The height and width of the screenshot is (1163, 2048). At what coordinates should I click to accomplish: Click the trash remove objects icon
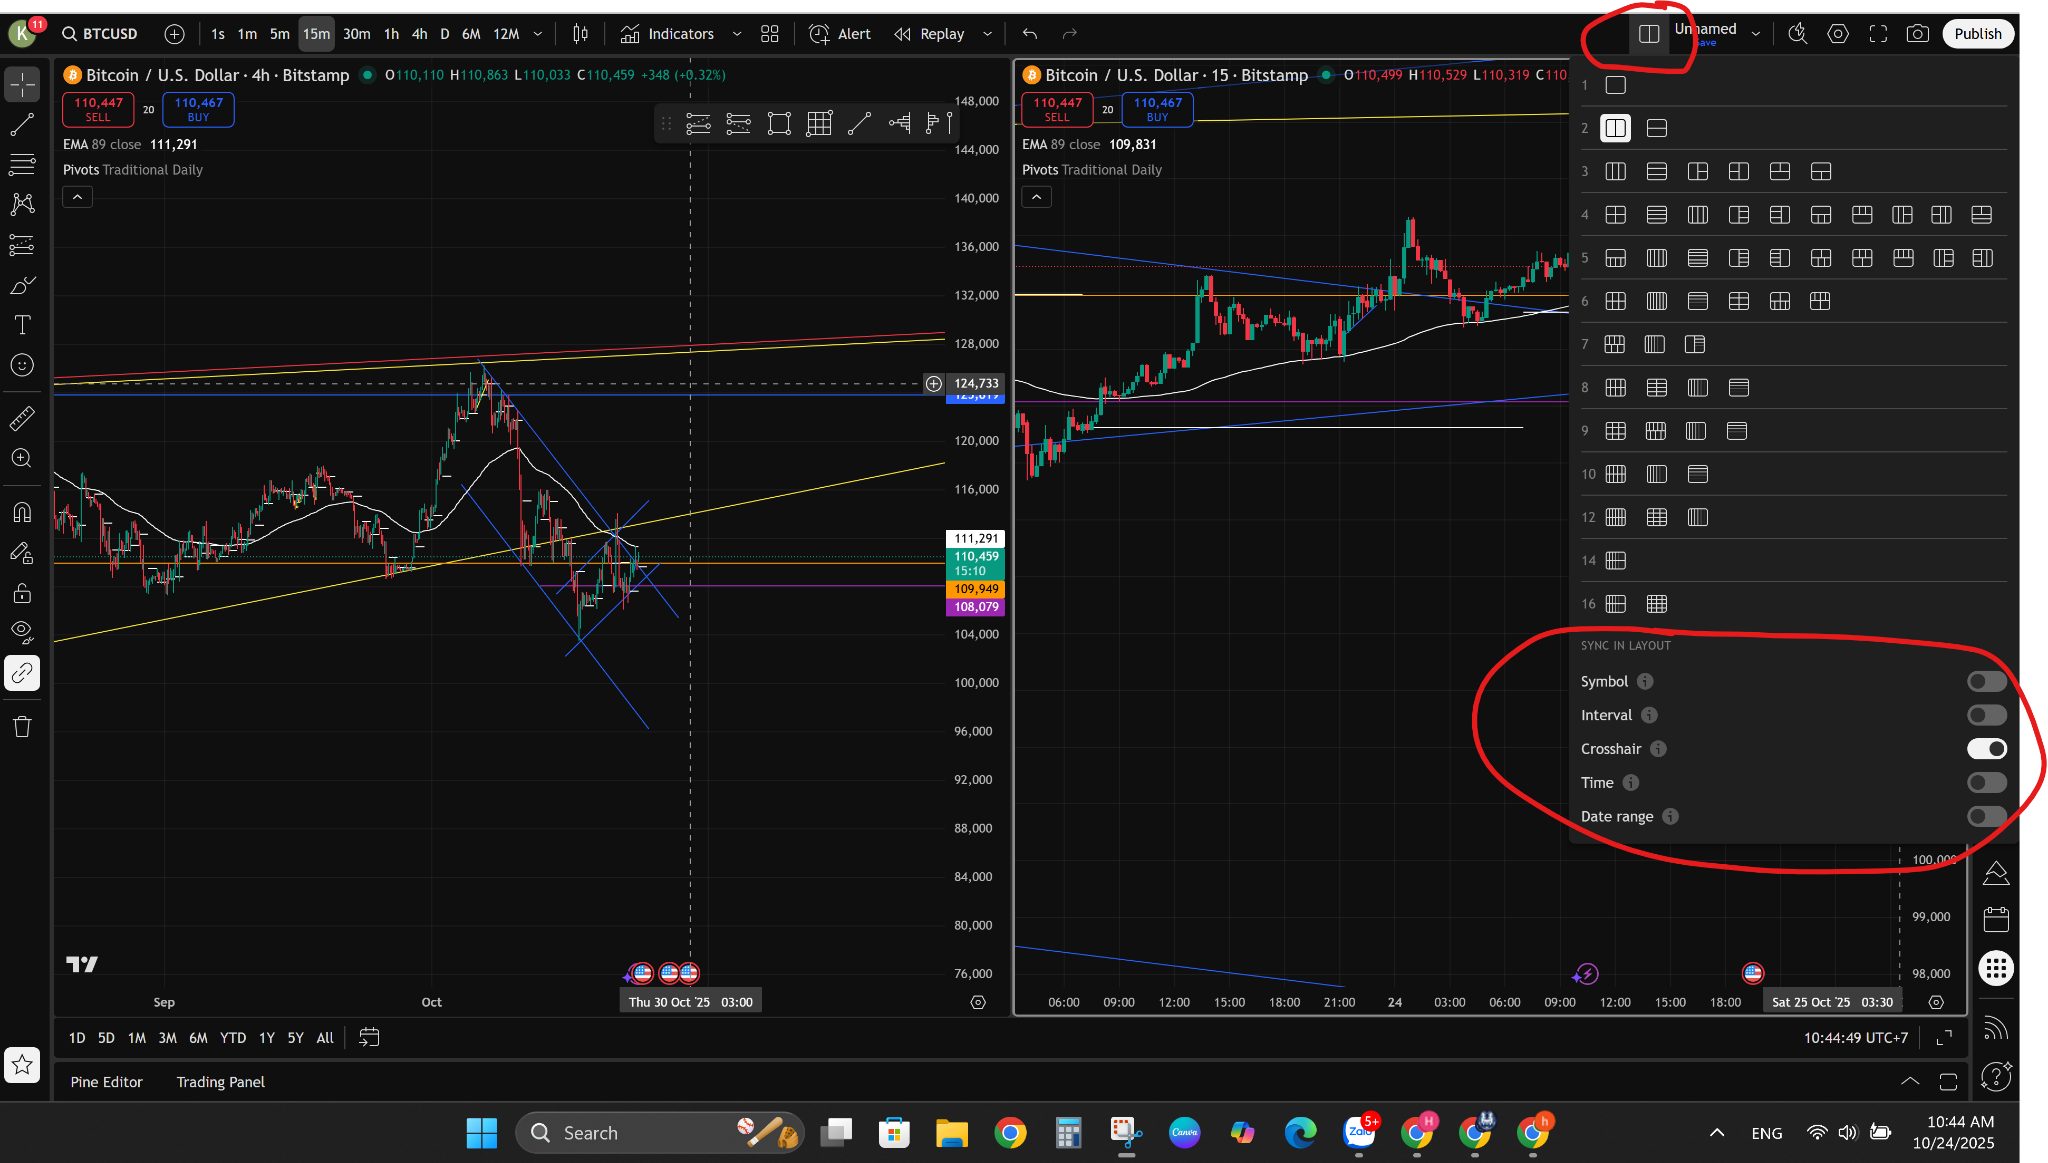22,727
